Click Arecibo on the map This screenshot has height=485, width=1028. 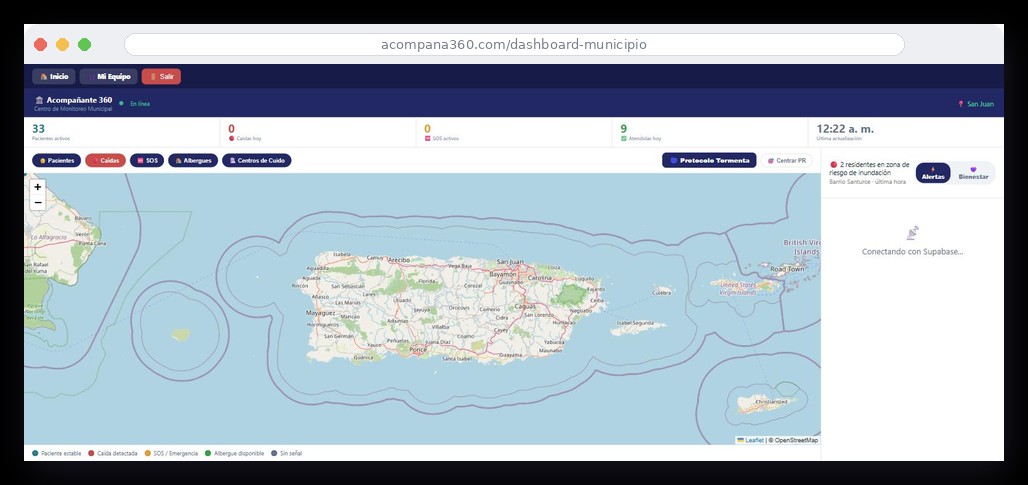click(398, 260)
